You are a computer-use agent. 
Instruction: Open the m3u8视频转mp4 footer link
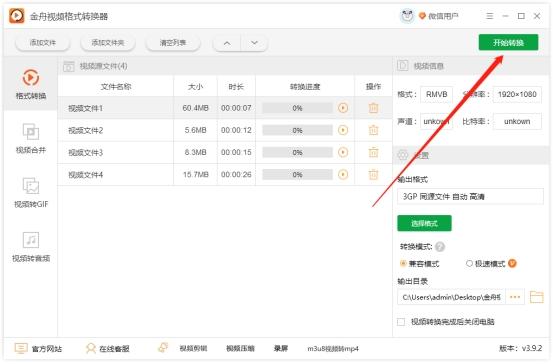tap(333, 348)
